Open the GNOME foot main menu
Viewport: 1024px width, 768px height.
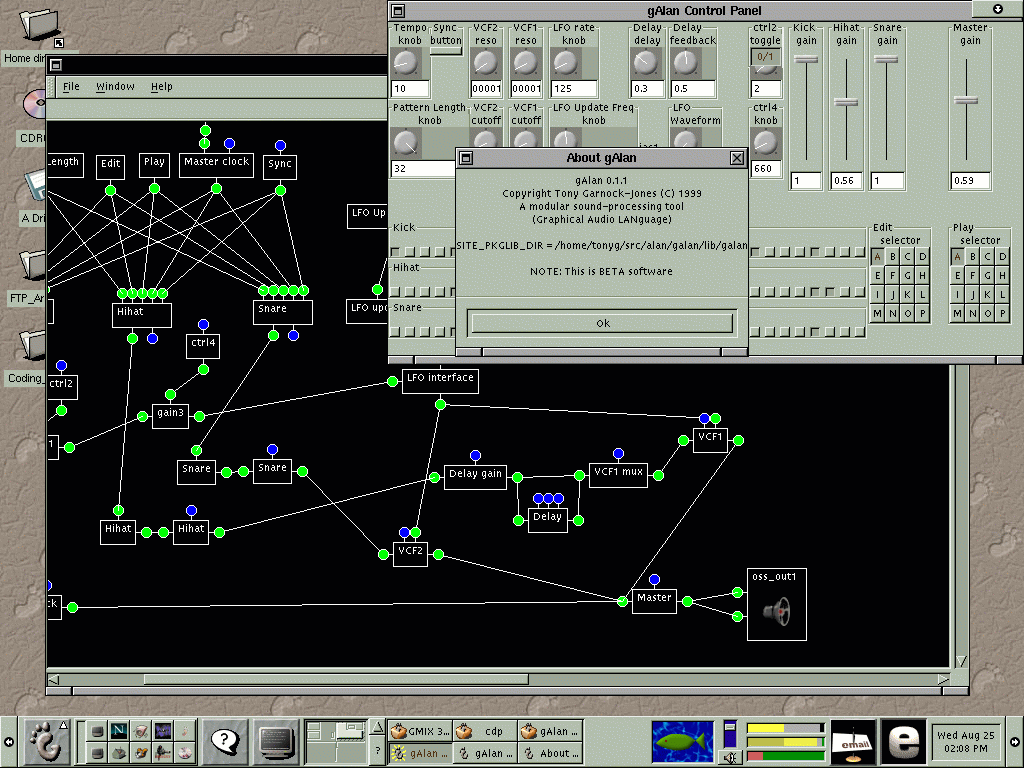pyautogui.click(x=41, y=741)
